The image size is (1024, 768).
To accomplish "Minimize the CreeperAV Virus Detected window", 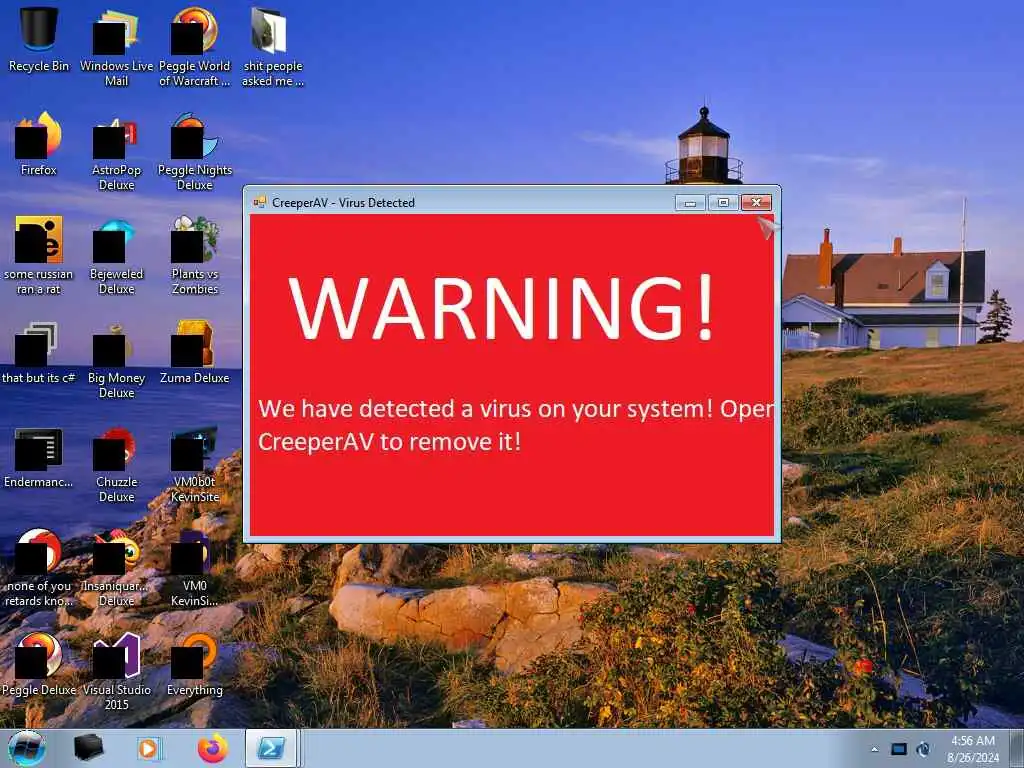I will coord(690,203).
